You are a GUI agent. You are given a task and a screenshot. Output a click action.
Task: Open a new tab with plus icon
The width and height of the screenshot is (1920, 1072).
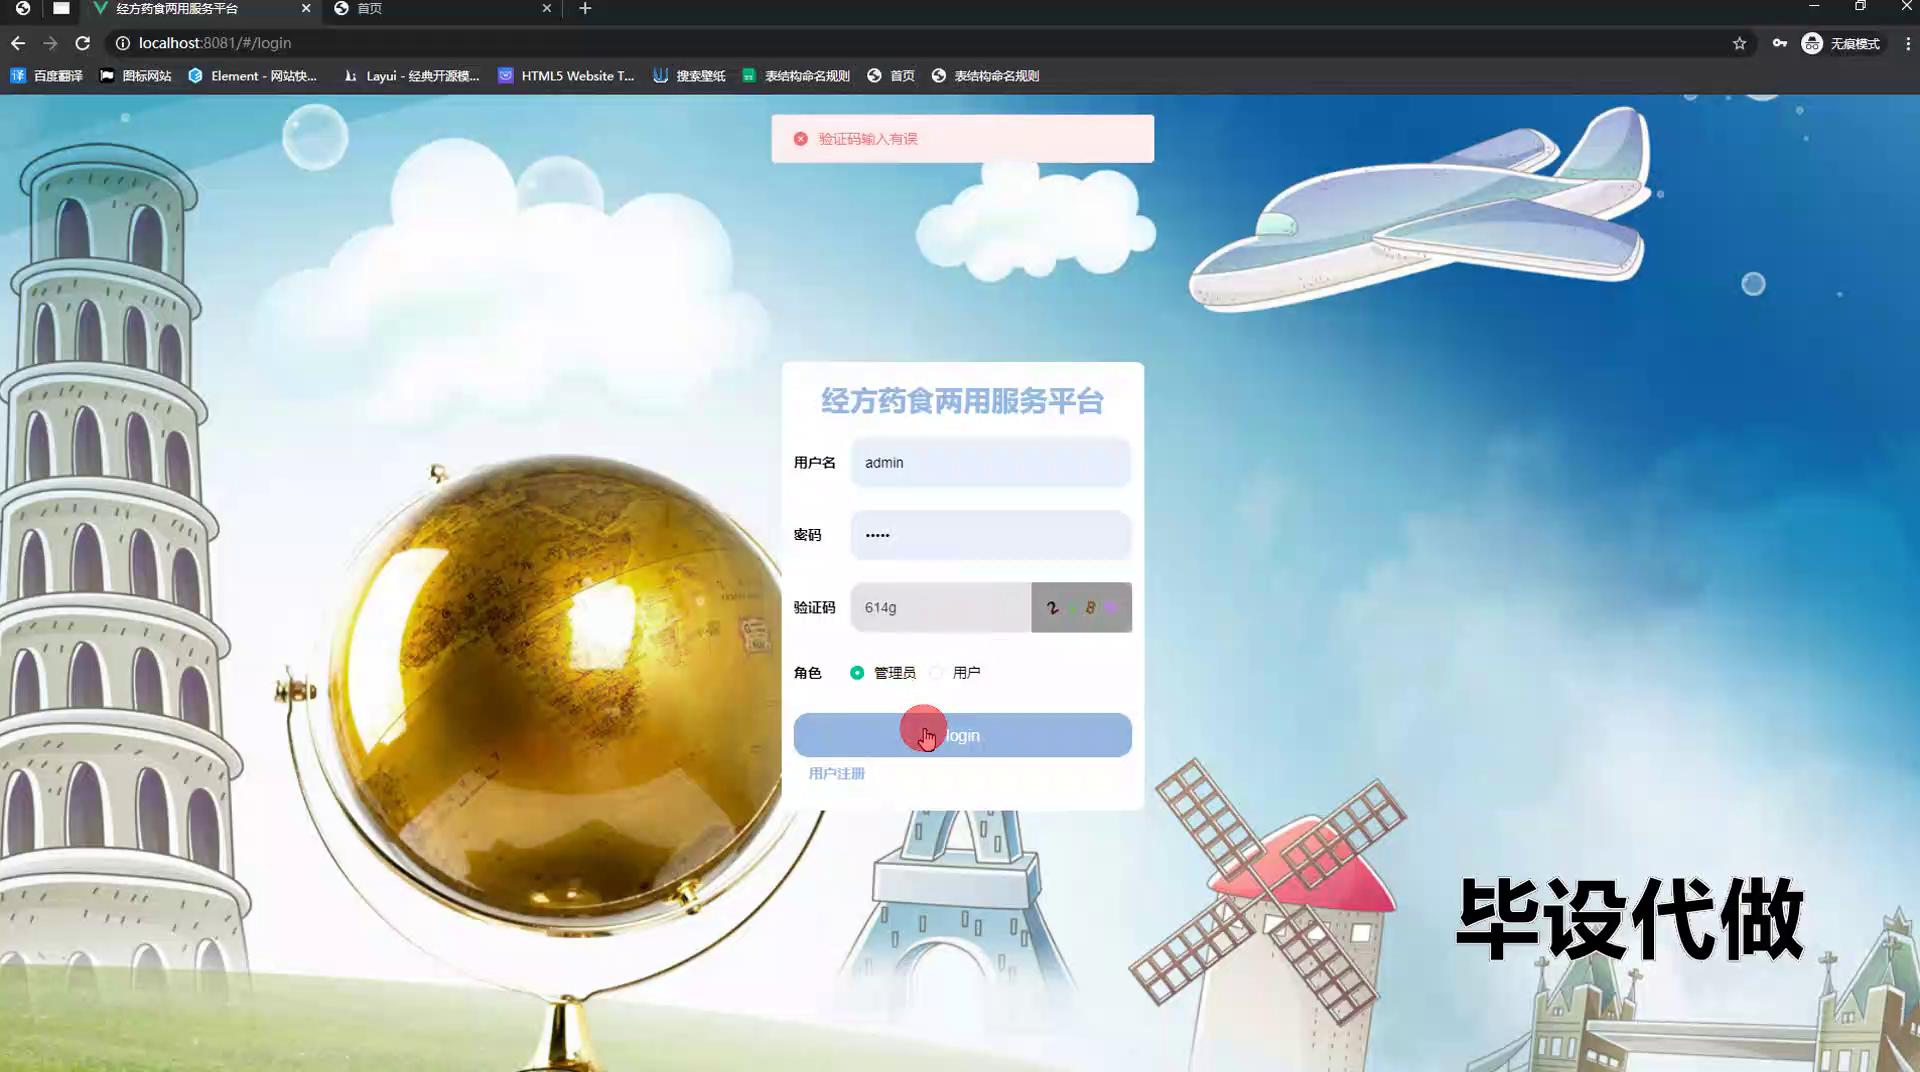point(585,9)
